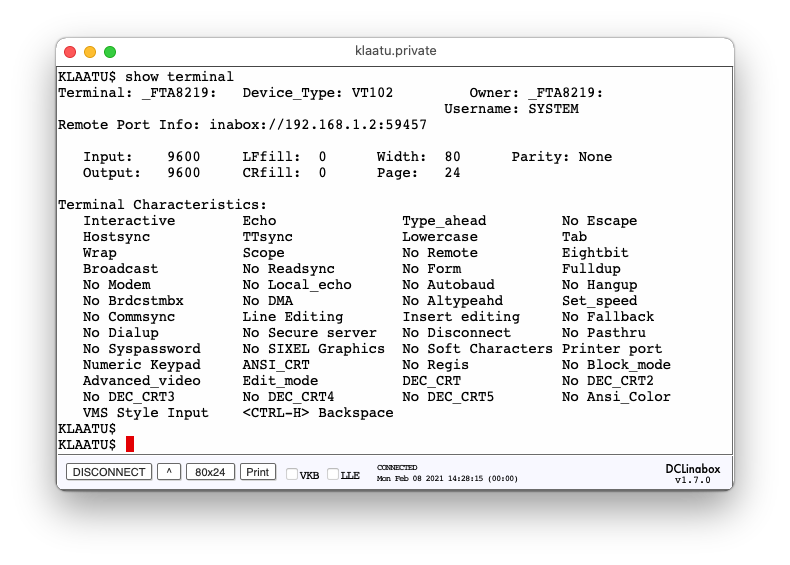Click the v1.7.0 version label
This screenshot has width=790, height=565.
tap(693, 480)
